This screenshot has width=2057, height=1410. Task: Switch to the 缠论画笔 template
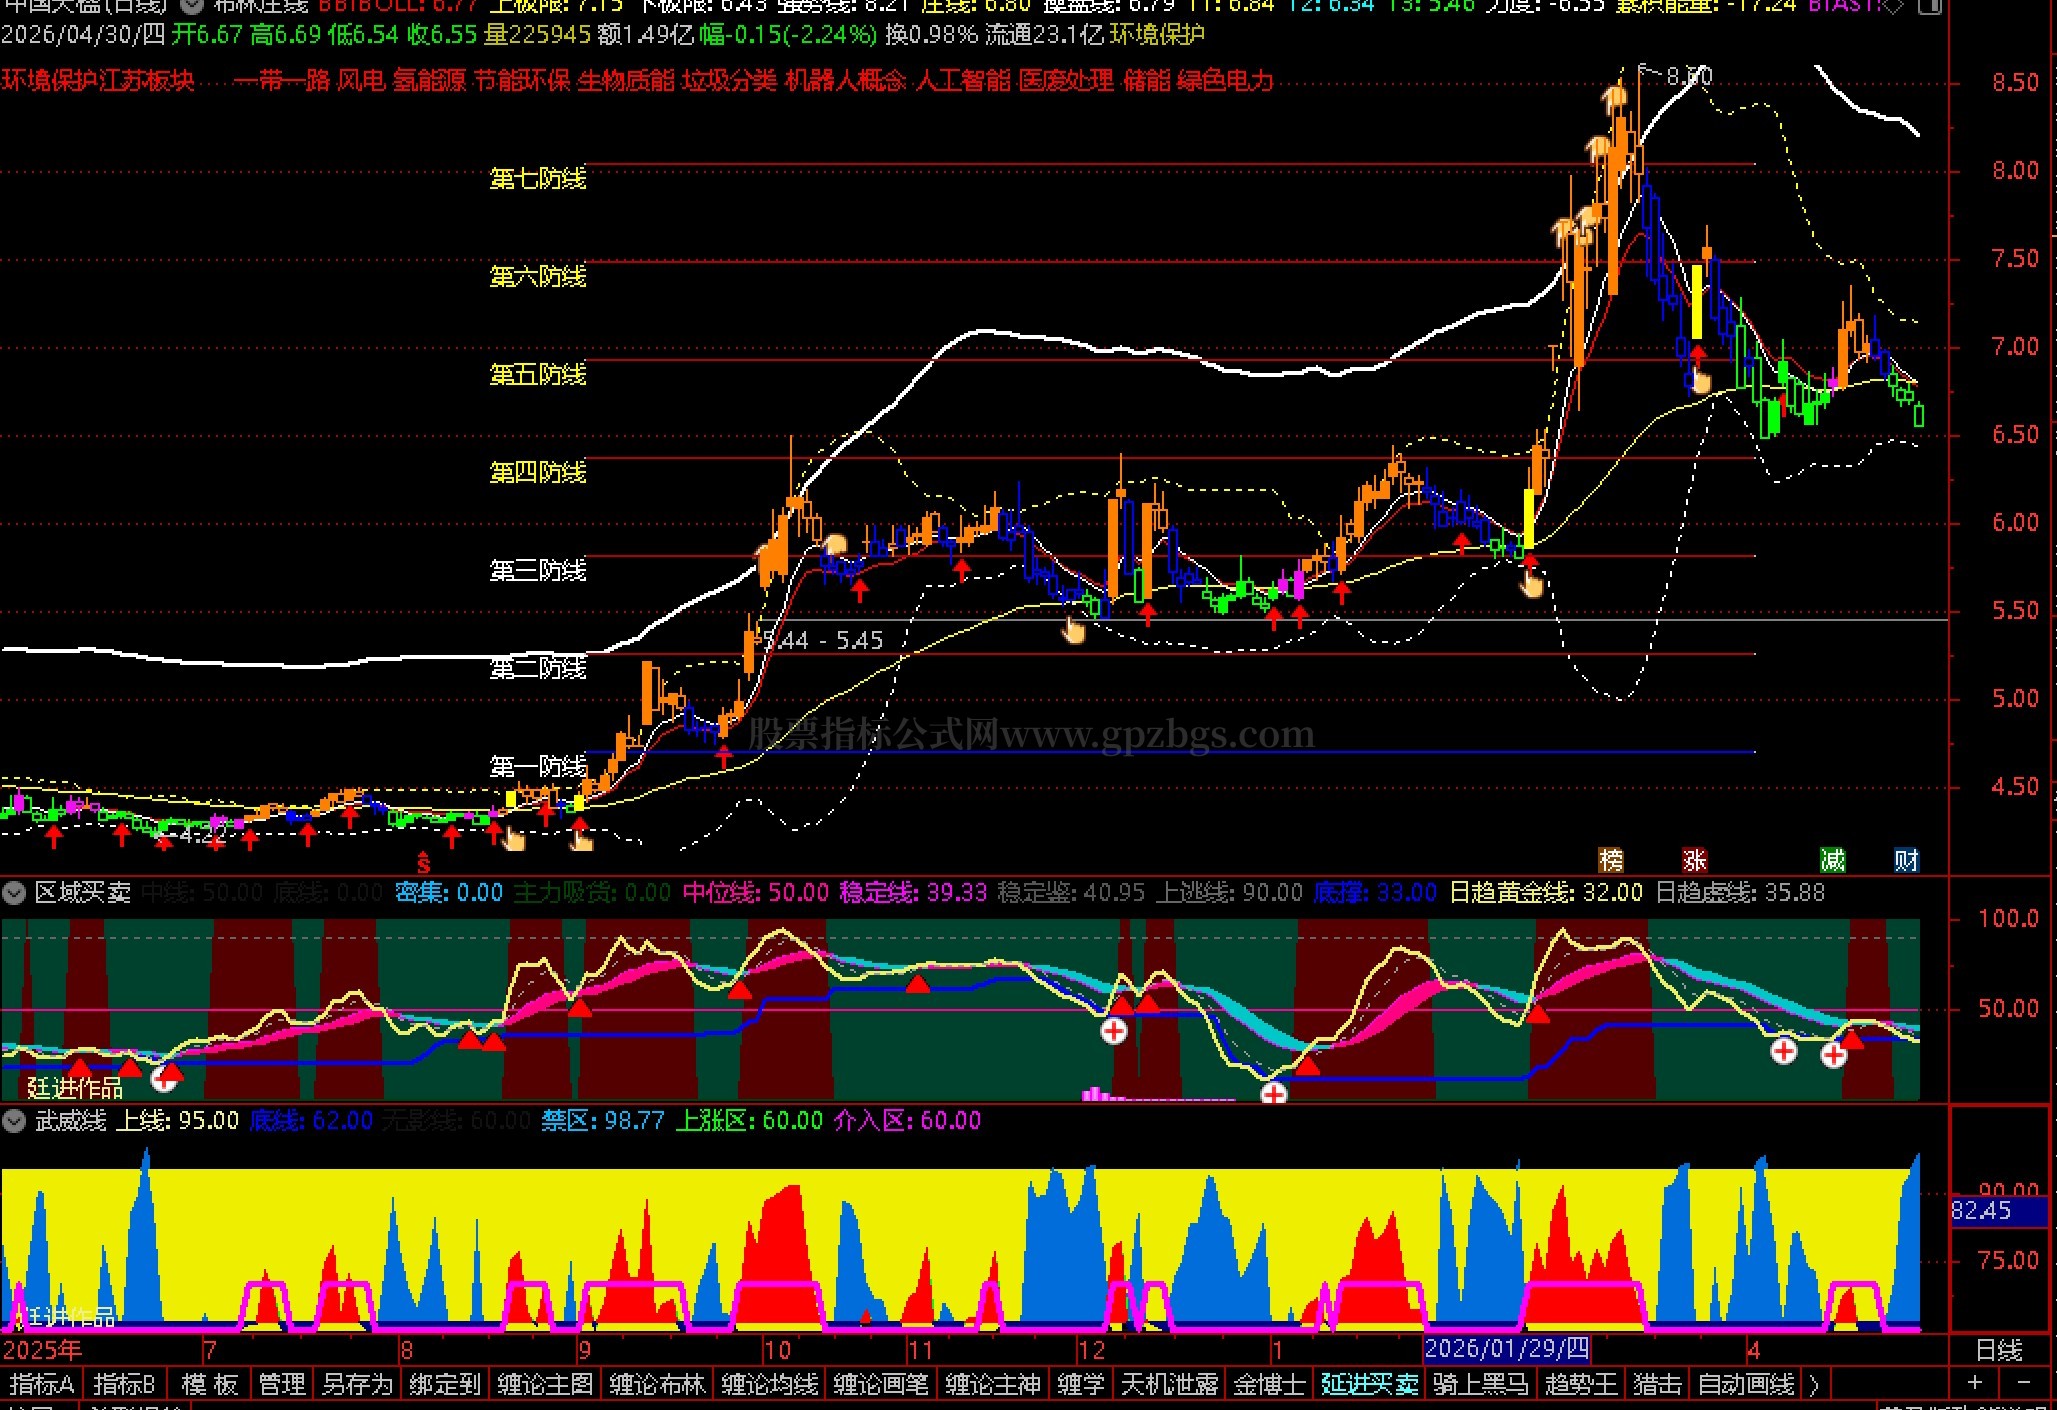coord(881,1384)
